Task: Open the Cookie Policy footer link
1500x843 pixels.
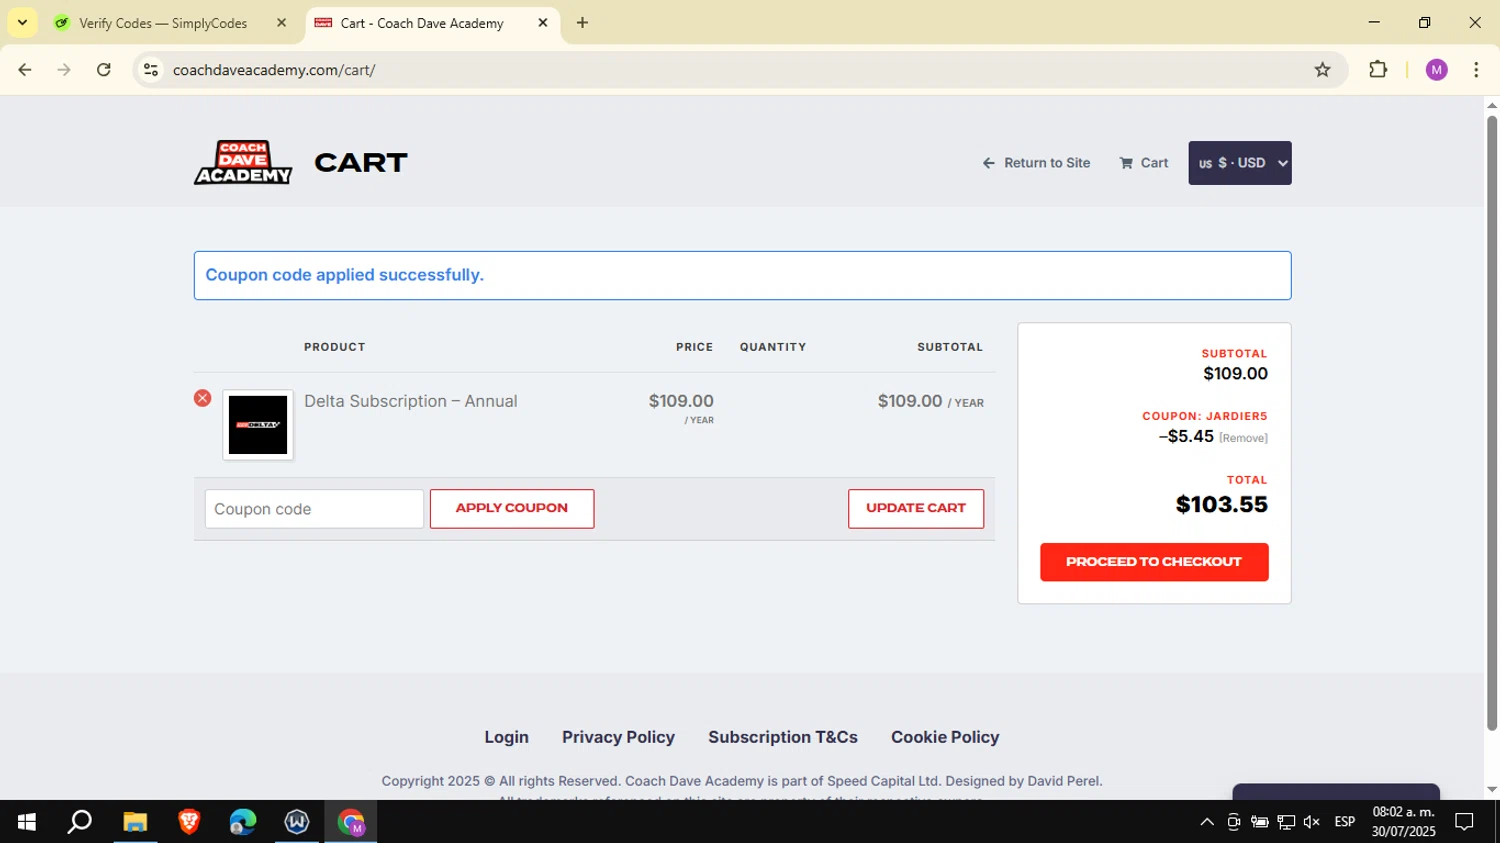Action: (945, 737)
